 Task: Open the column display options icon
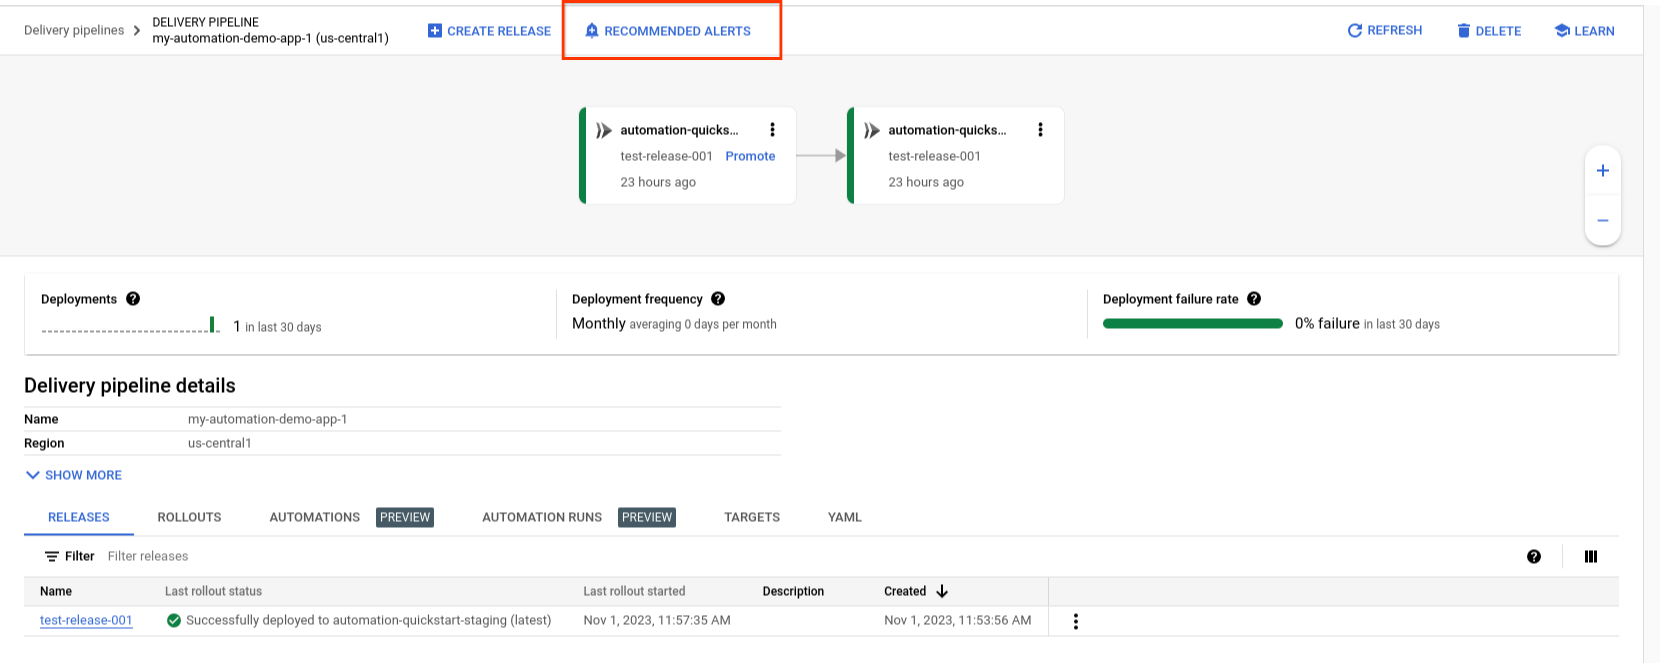pyautogui.click(x=1591, y=557)
